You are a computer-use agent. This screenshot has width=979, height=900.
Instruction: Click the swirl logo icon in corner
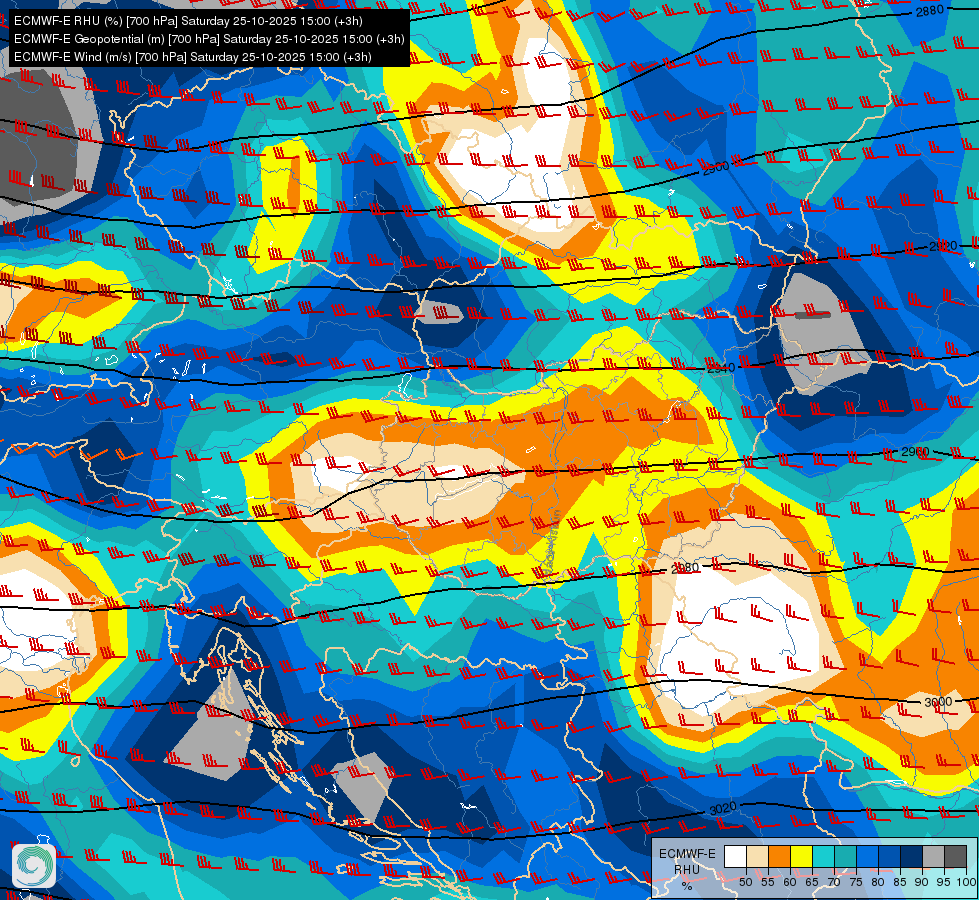[34, 866]
